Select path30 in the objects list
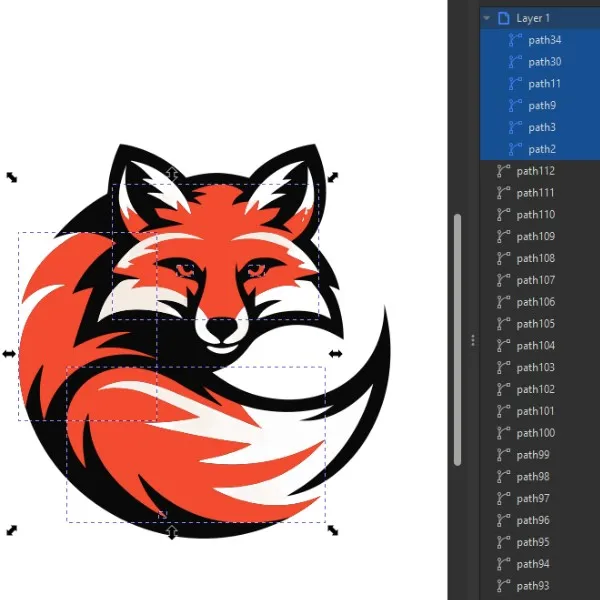 click(x=544, y=62)
